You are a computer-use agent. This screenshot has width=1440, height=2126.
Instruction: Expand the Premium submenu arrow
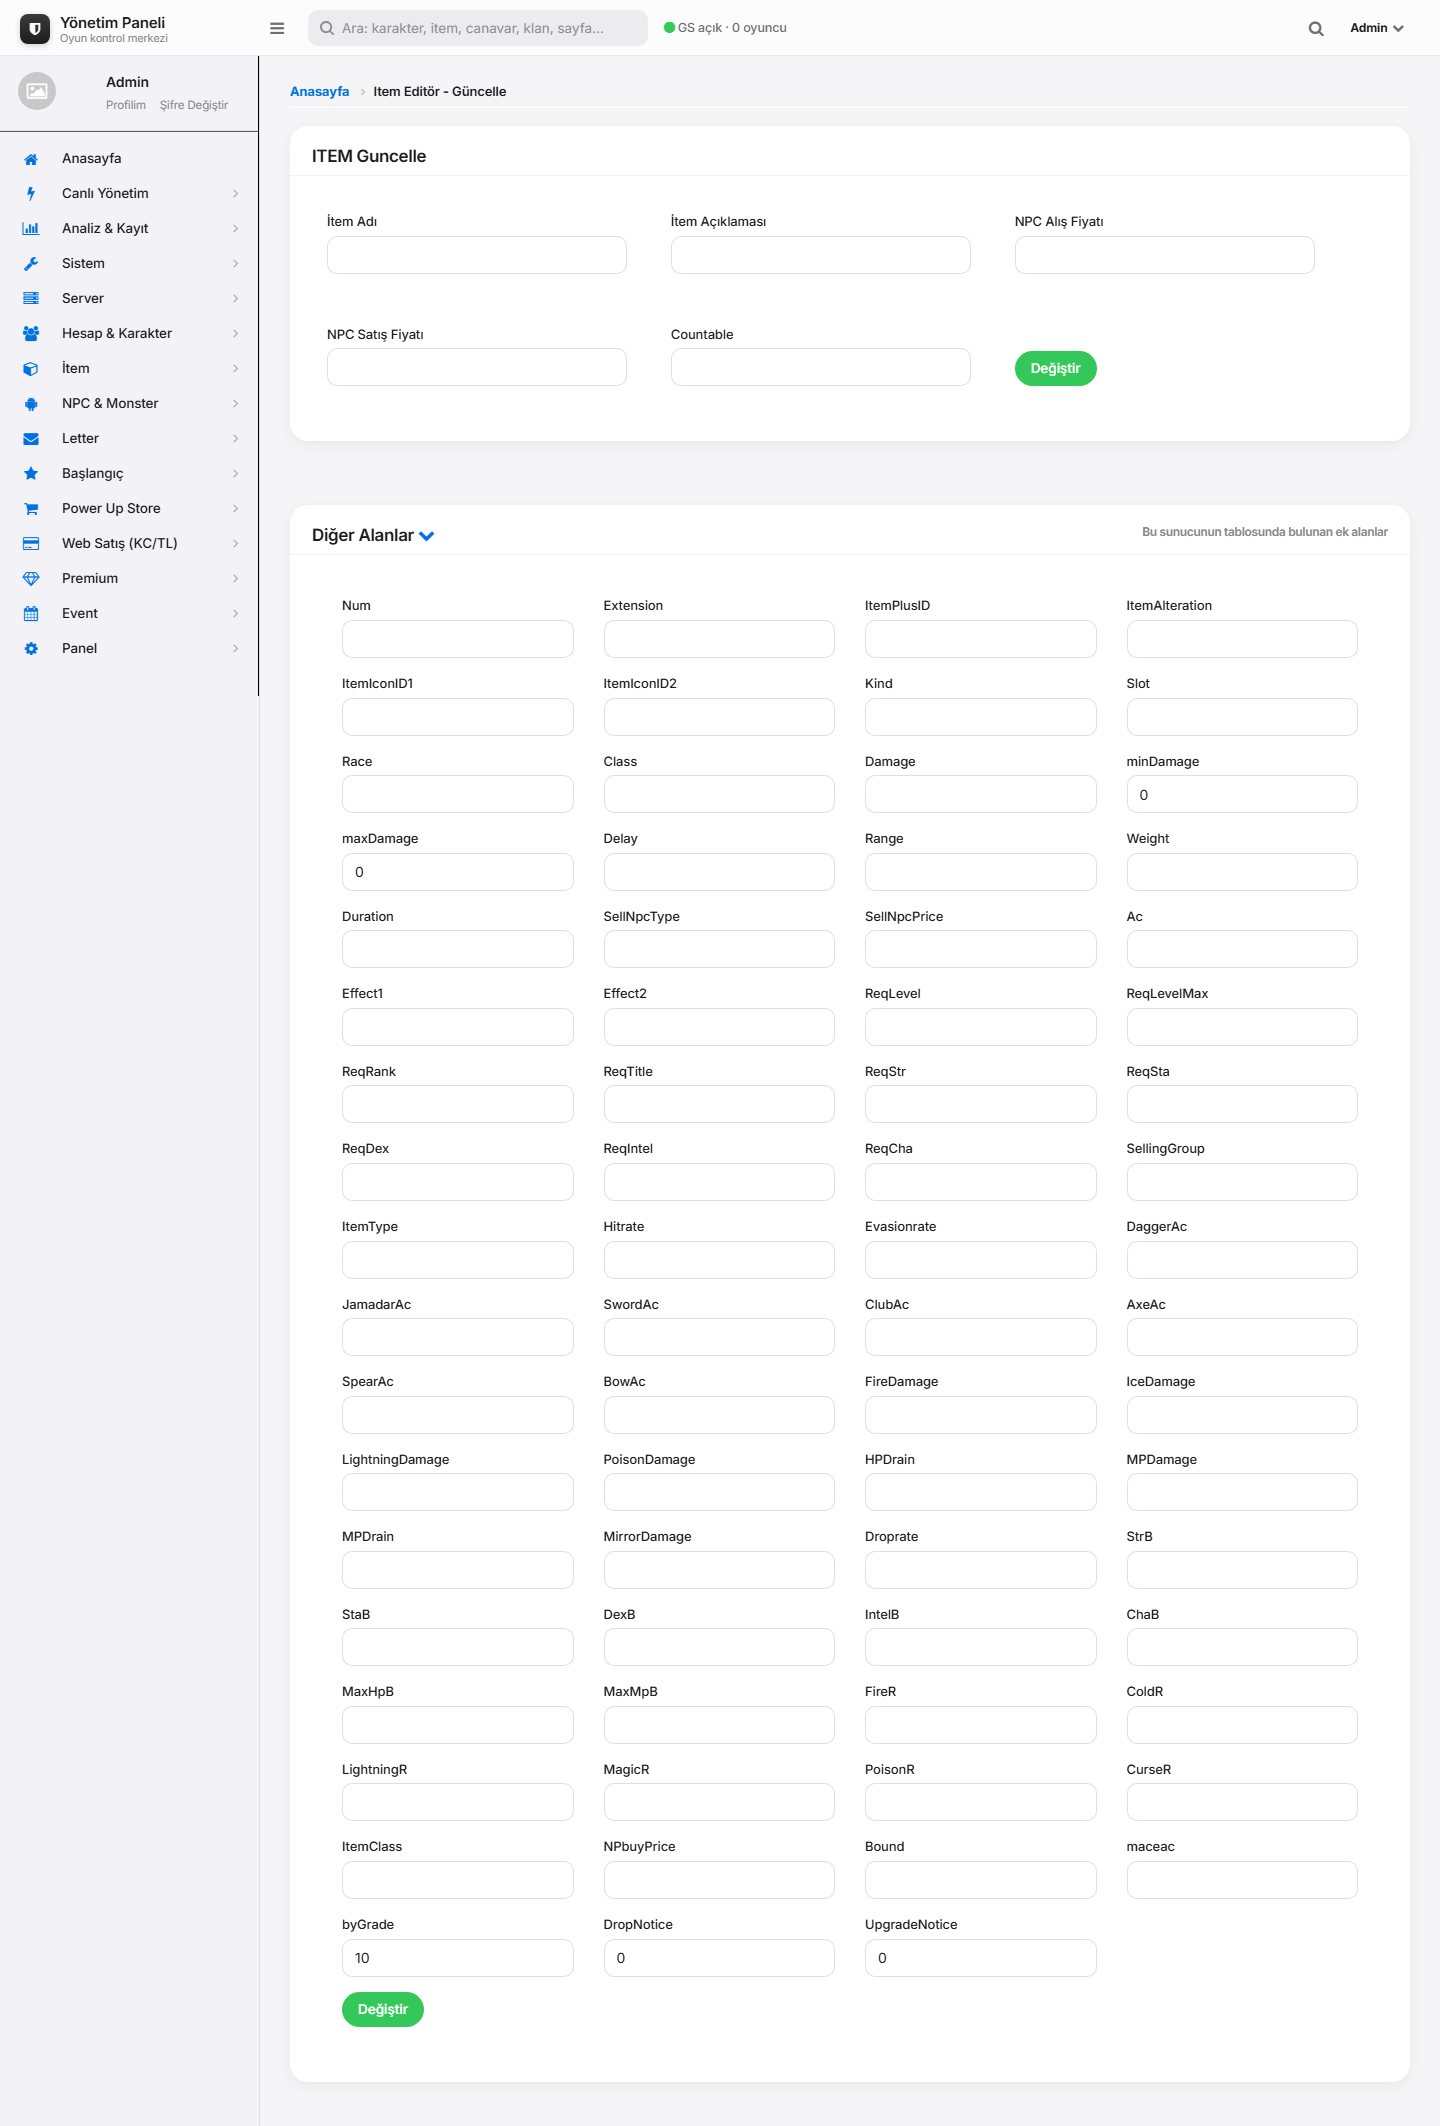tap(236, 579)
